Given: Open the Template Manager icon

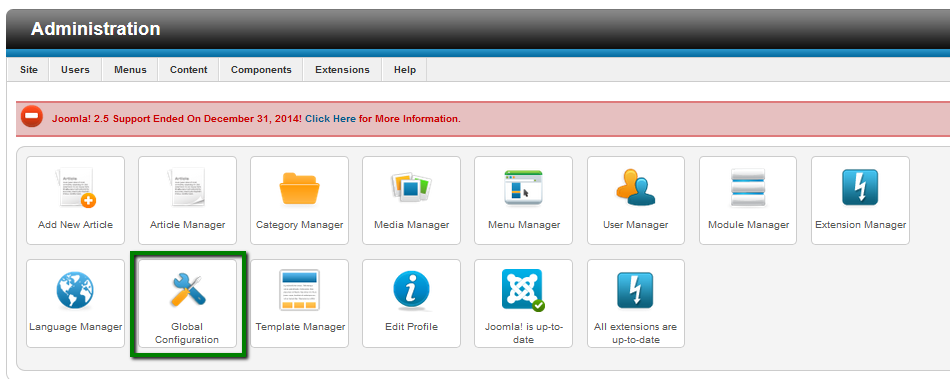Looking at the screenshot, I should 299,291.
